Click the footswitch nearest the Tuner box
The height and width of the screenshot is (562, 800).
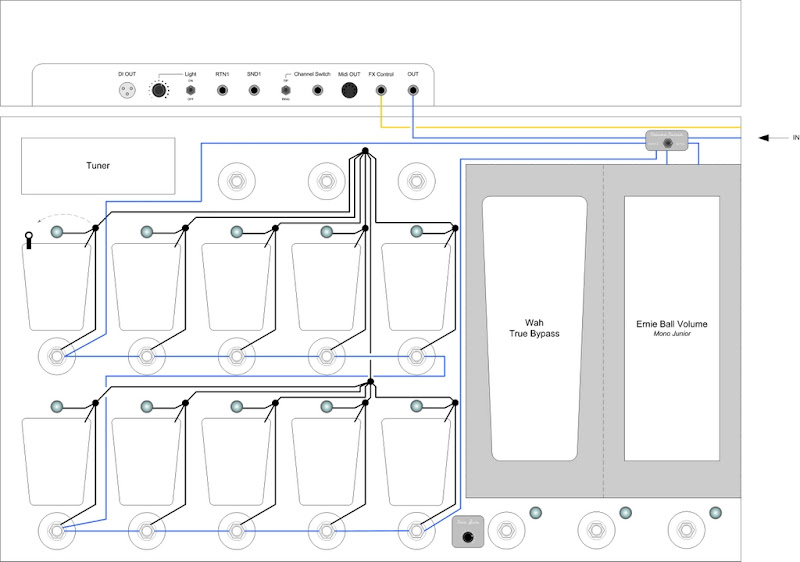(x=236, y=181)
